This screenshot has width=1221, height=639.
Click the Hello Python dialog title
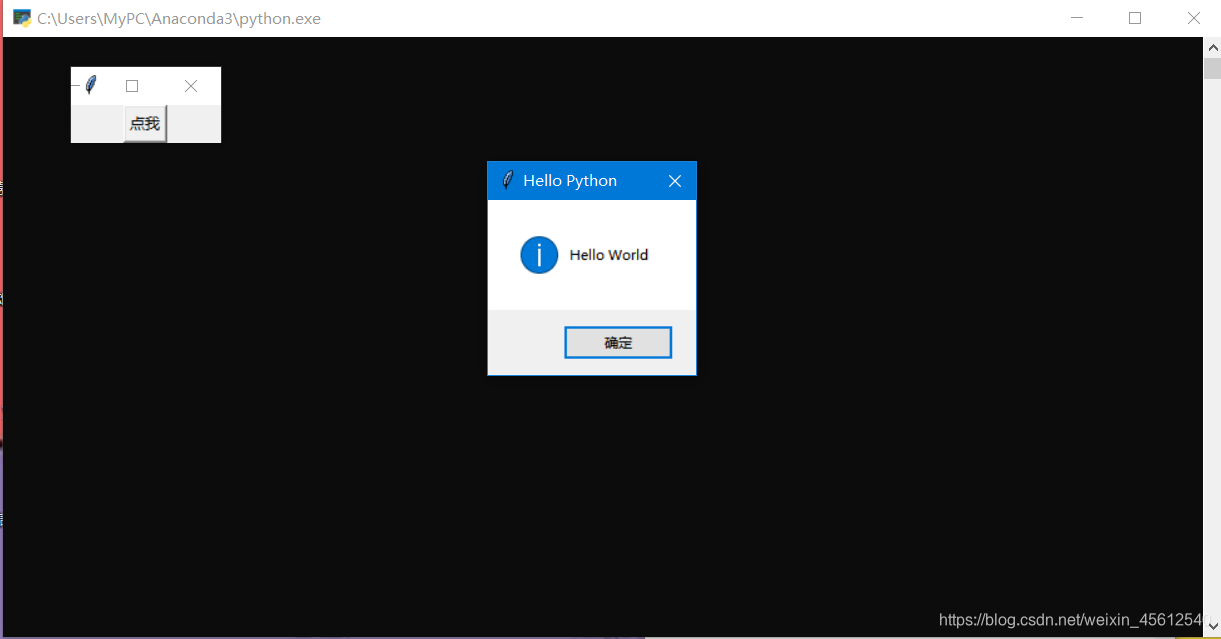pos(570,181)
